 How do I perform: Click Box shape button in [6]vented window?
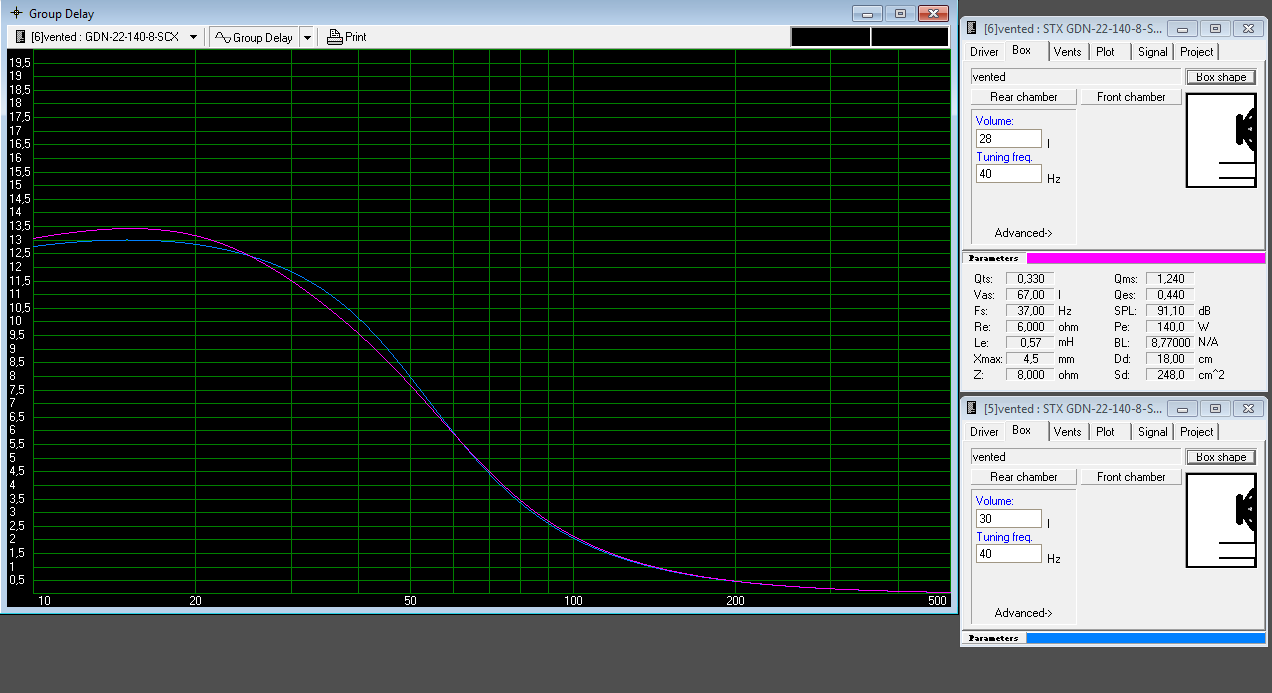(x=1221, y=77)
